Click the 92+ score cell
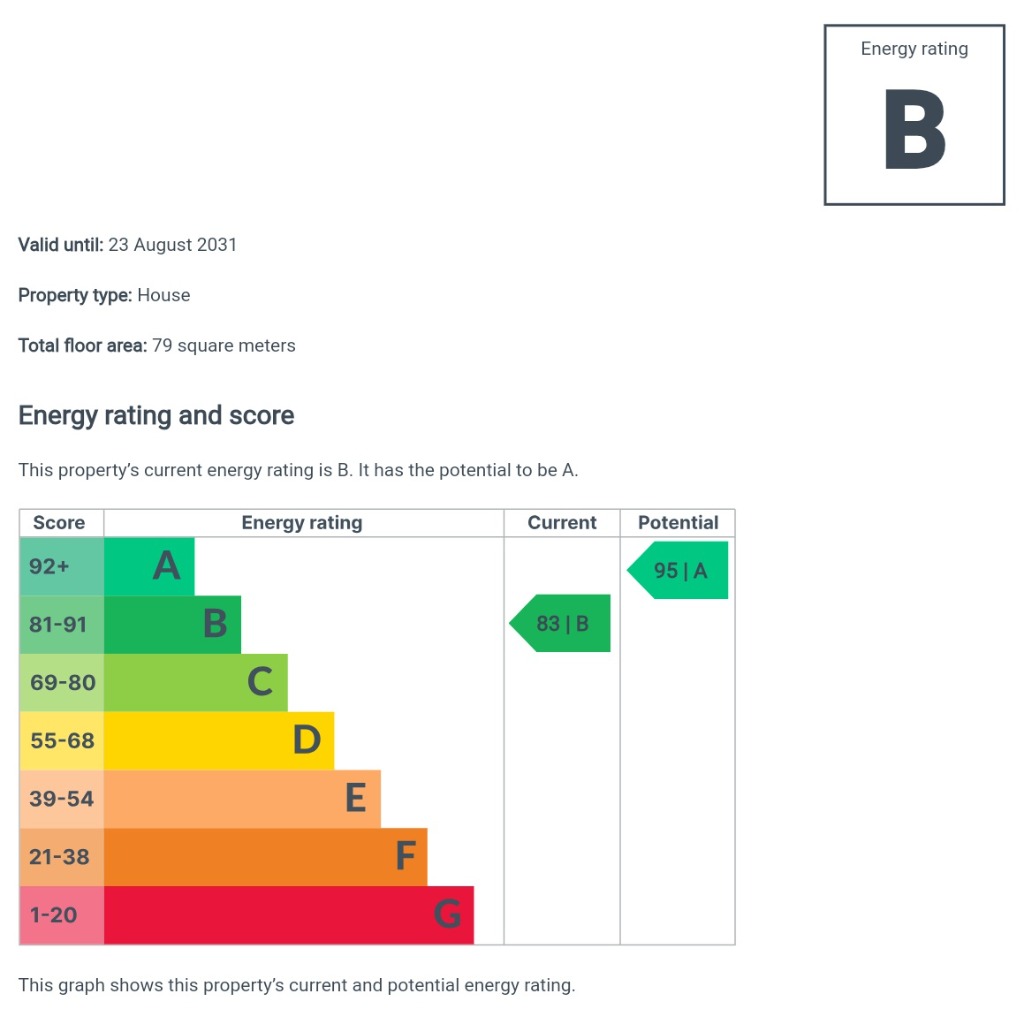Image resolution: width=1024 pixels, height=1010 pixels. point(61,567)
